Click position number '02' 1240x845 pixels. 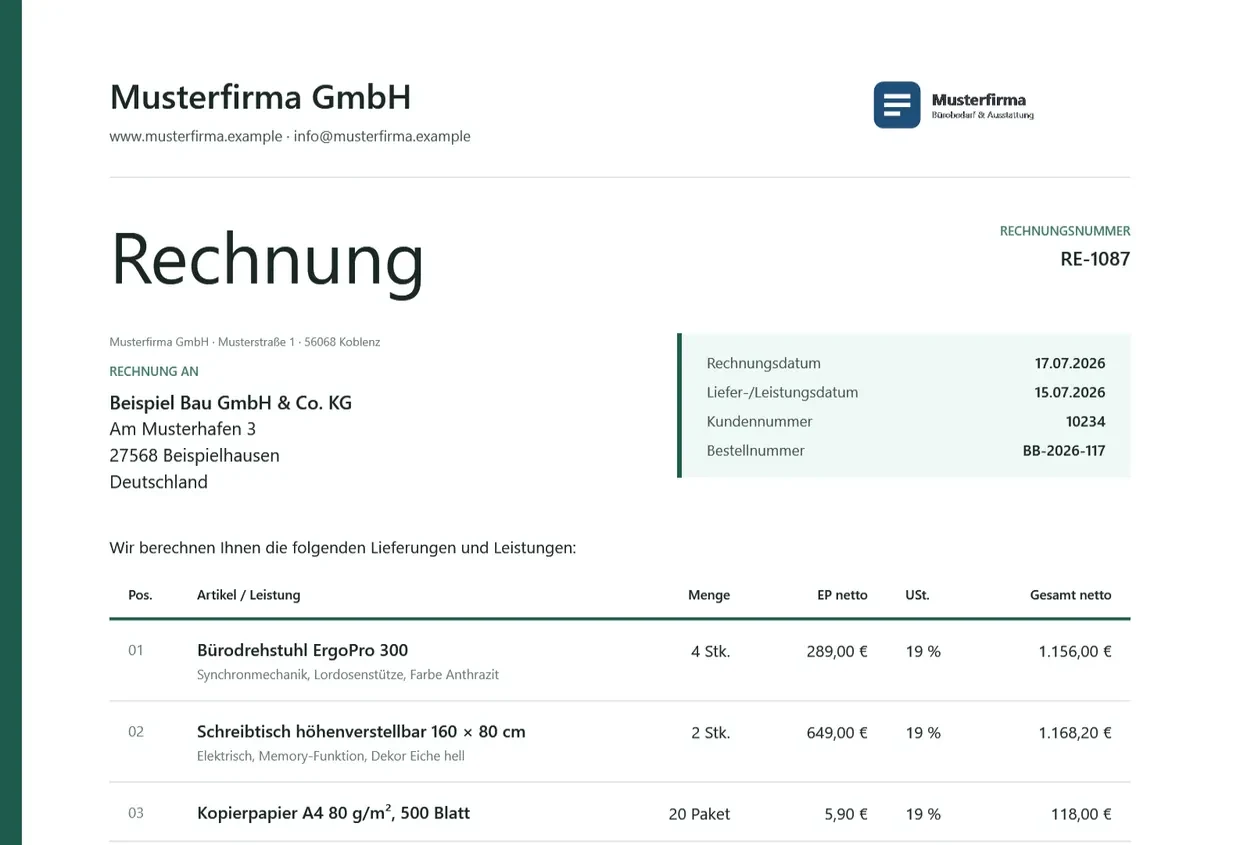[x=136, y=731]
